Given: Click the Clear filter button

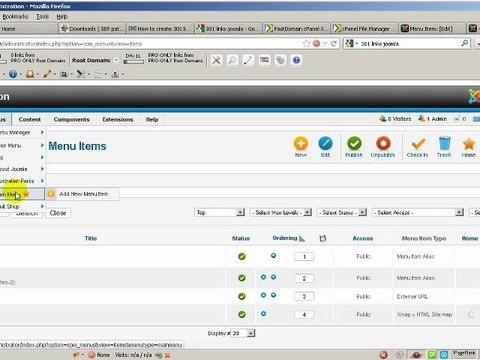Looking at the screenshot, I should [x=58, y=213].
